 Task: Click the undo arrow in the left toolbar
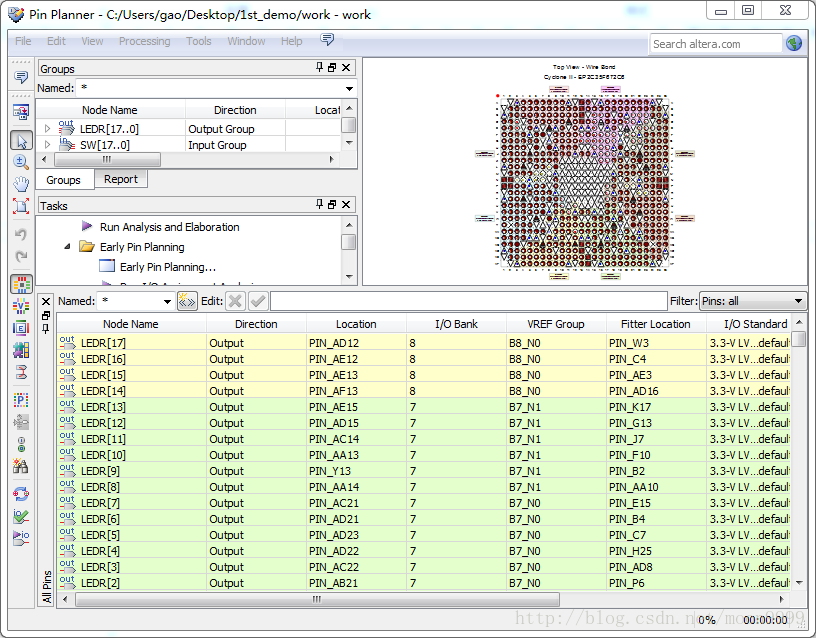click(x=21, y=234)
